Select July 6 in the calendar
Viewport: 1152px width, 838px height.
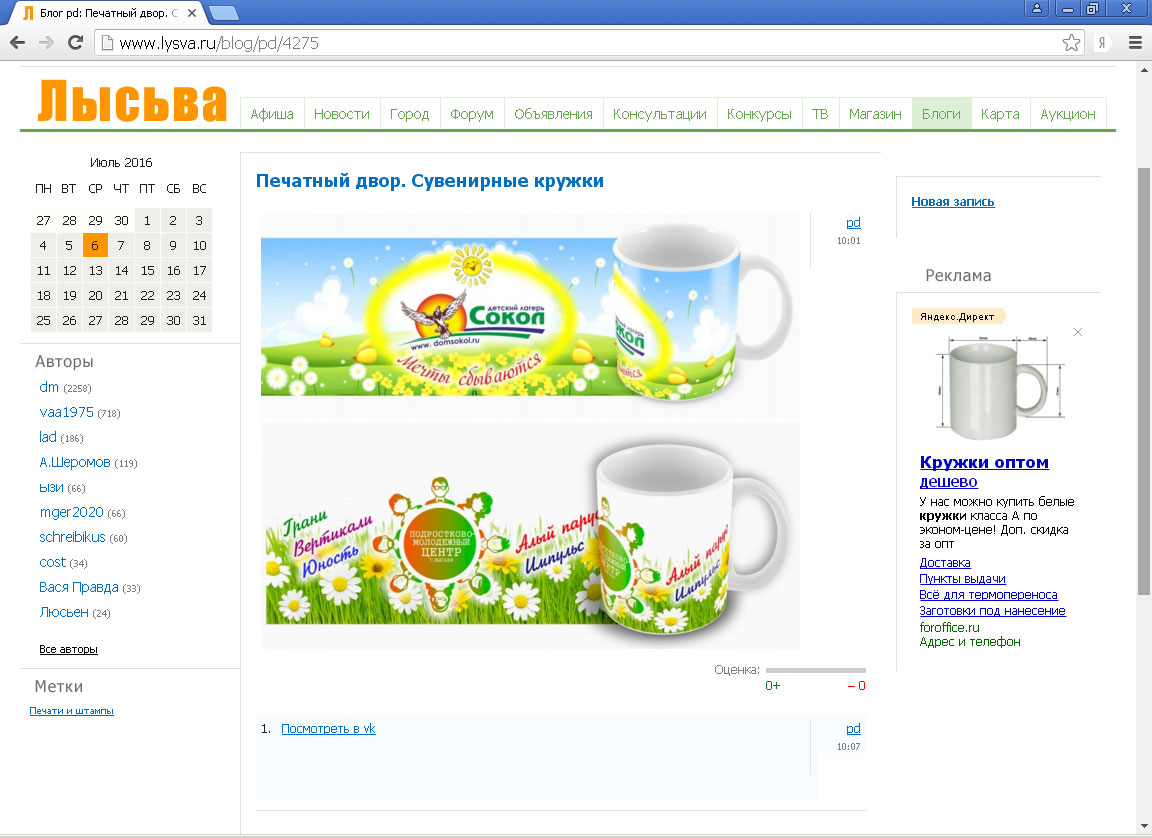coord(95,245)
